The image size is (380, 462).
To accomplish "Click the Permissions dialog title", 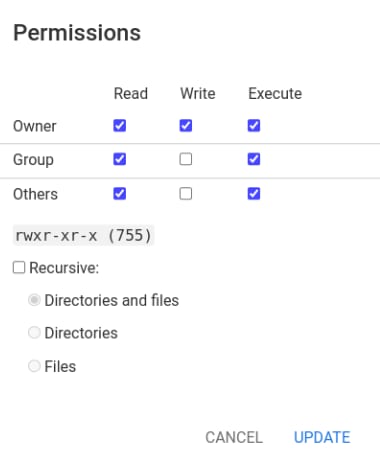I will point(77,33).
